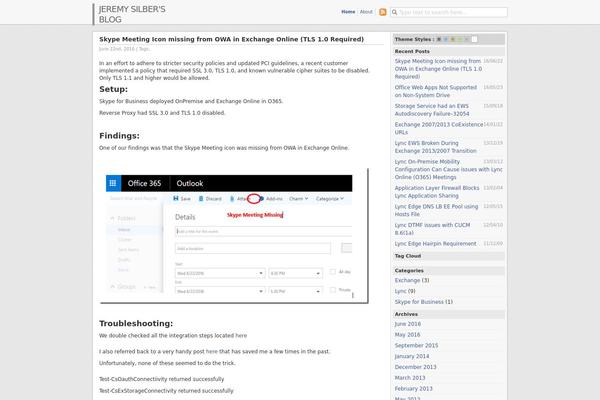The height and width of the screenshot is (400, 600).
Task: Click the Recent Posts sidebar heading
Action: [x=412, y=51]
